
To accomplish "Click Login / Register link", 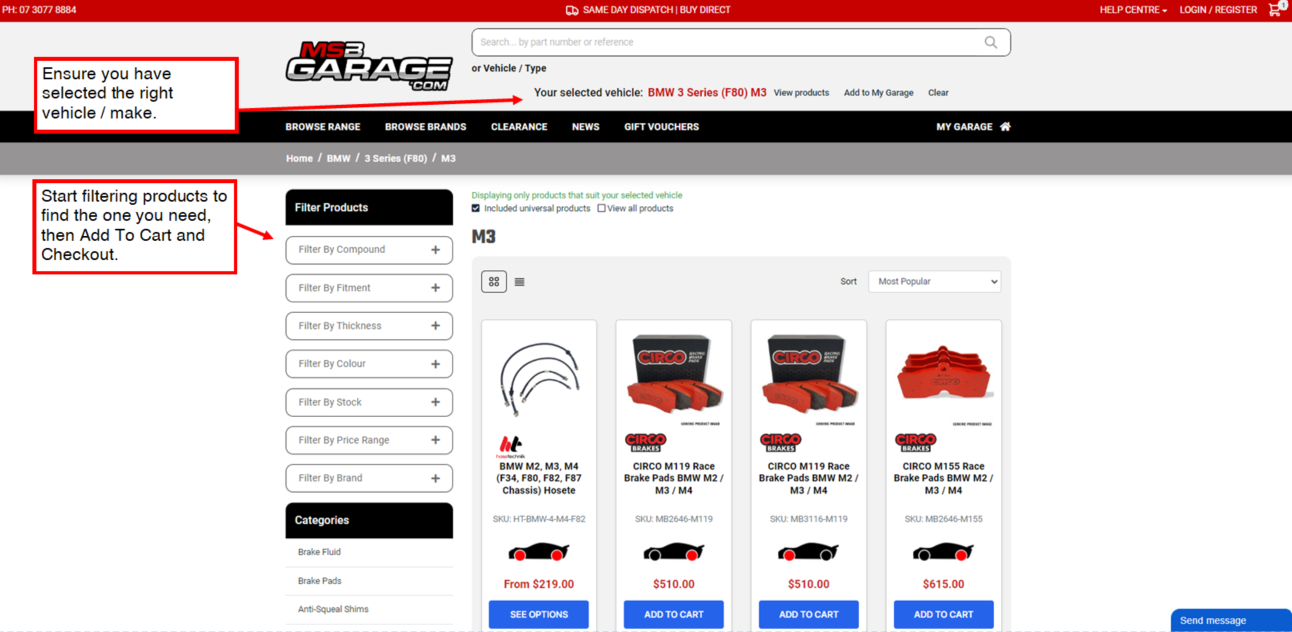I will (1218, 10).
